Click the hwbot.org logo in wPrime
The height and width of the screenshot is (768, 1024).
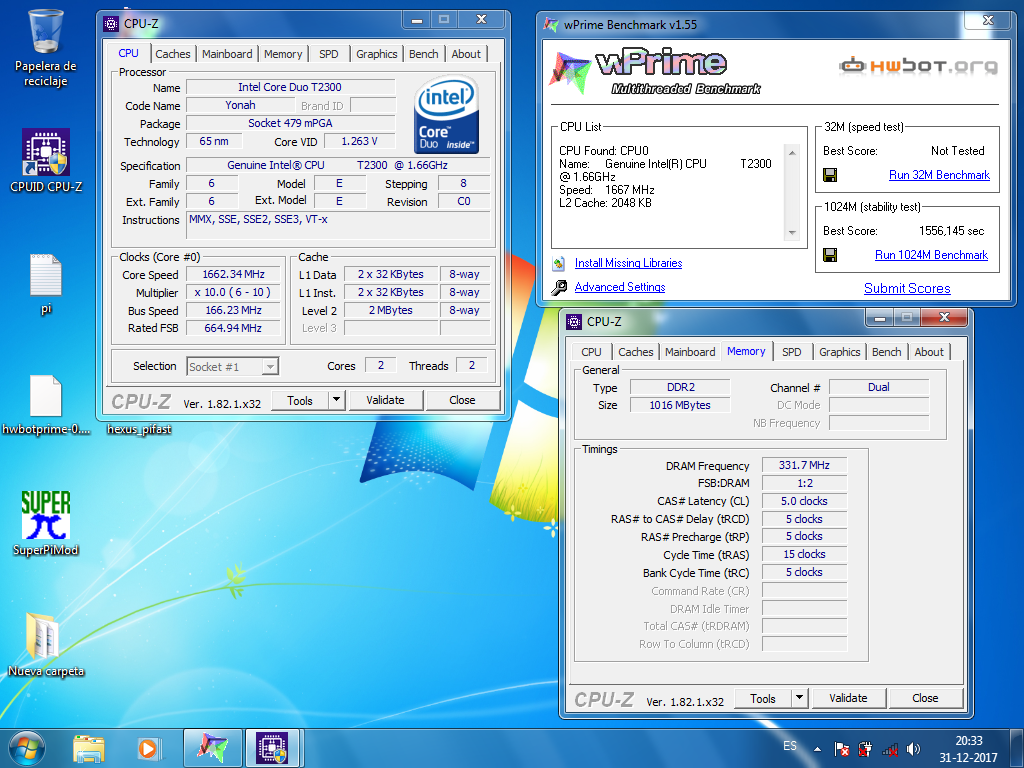tap(918, 65)
